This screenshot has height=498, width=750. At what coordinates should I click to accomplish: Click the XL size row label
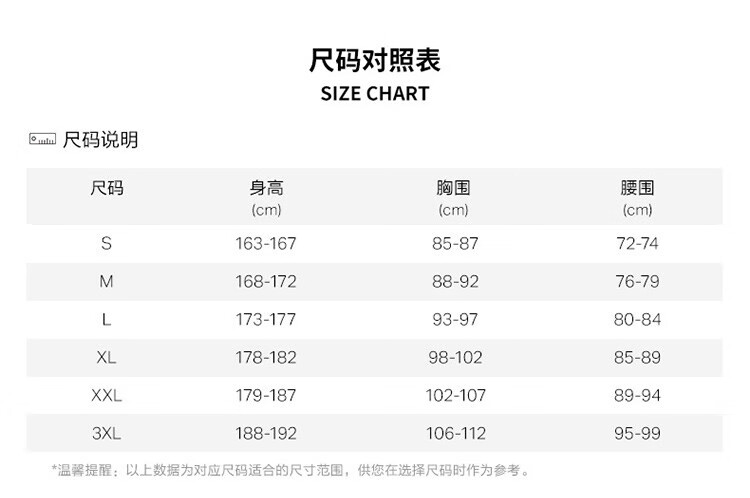click(106, 357)
